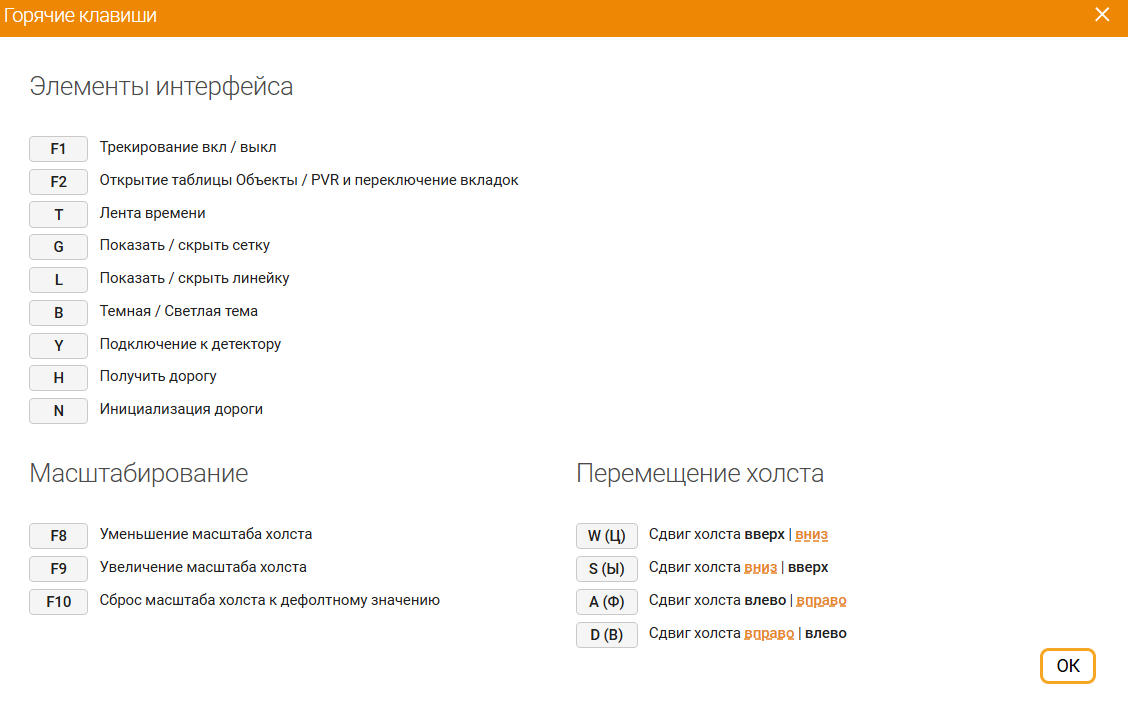Click the F2 key badge for Objects/PVR table
Screen dimensions: 1128x706
pos(58,181)
